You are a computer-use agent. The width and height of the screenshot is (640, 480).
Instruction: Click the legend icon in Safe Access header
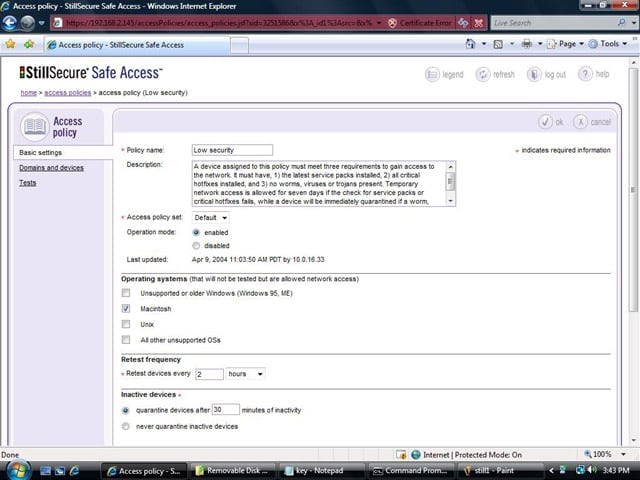(x=432, y=74)
